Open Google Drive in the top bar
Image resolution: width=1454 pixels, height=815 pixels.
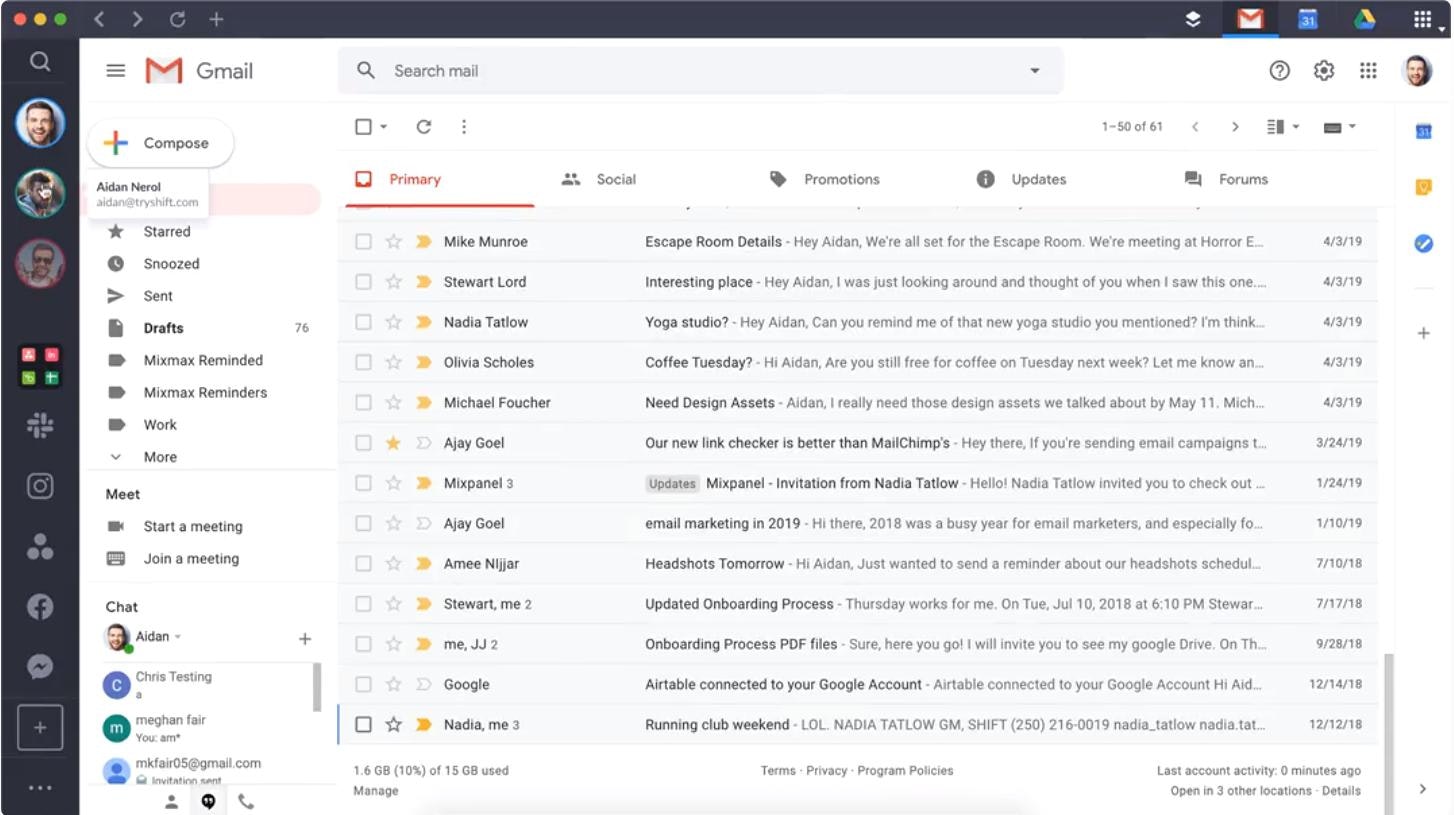tap(1364, 19)
